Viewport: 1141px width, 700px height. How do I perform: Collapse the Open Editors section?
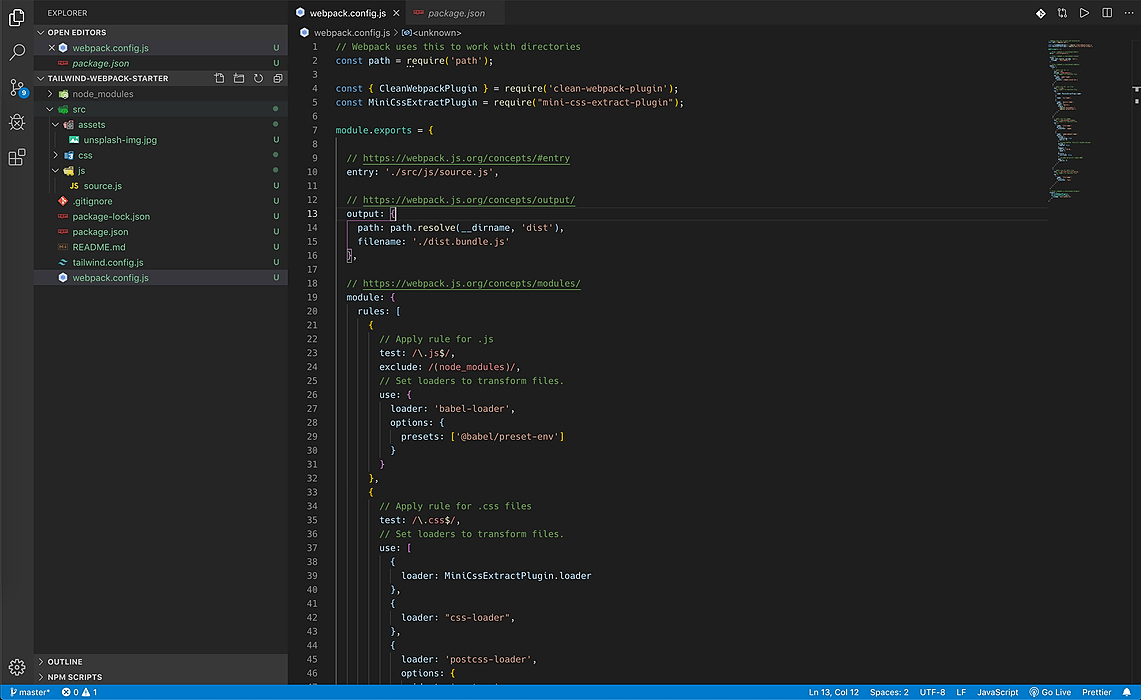point(76,32)
